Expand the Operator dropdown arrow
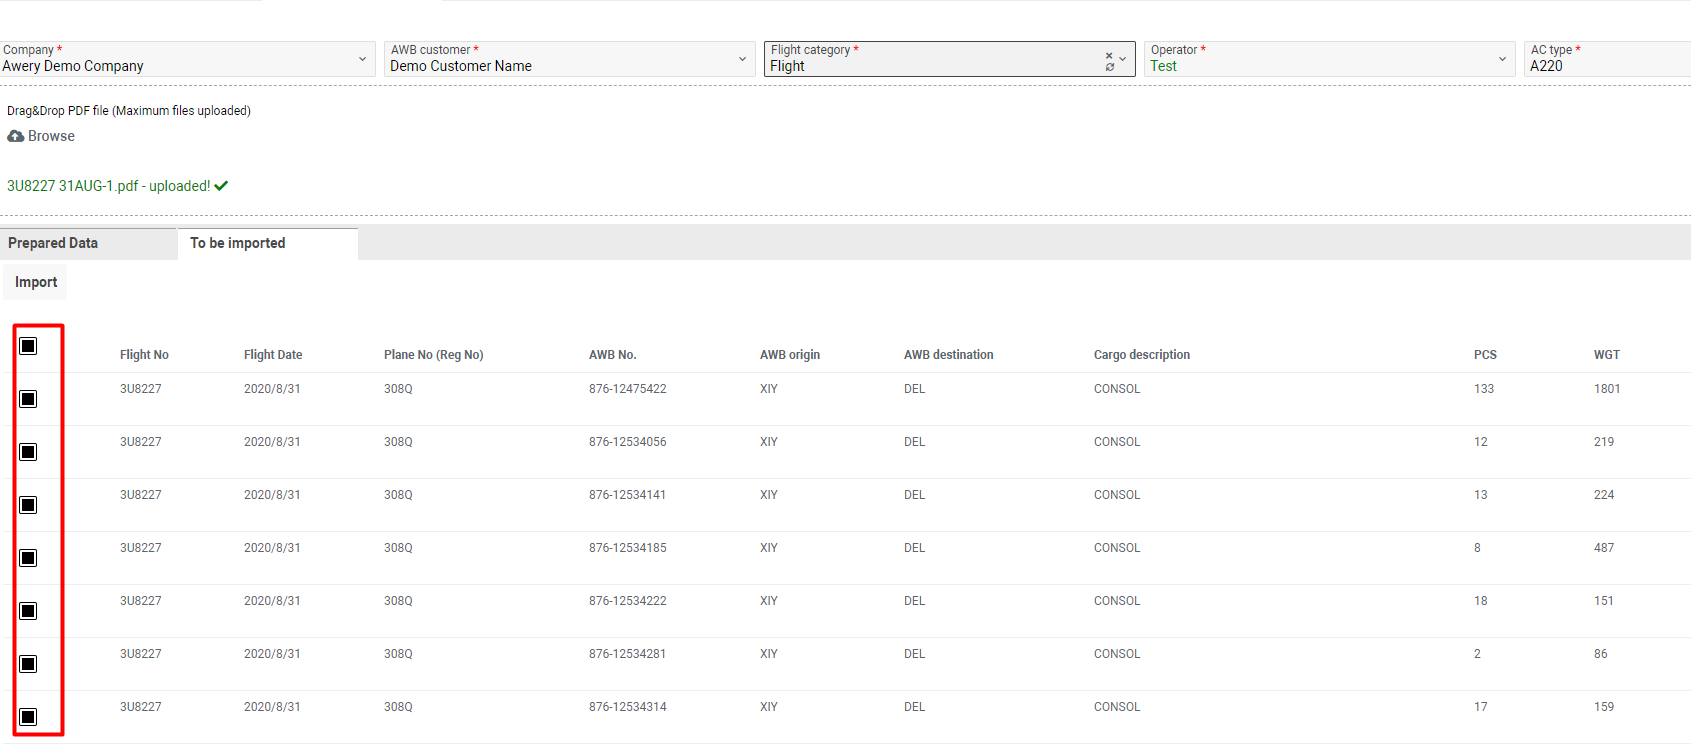Viewport: 1691px width, 744px height. pyautogui.click(x=1502, y=59)
